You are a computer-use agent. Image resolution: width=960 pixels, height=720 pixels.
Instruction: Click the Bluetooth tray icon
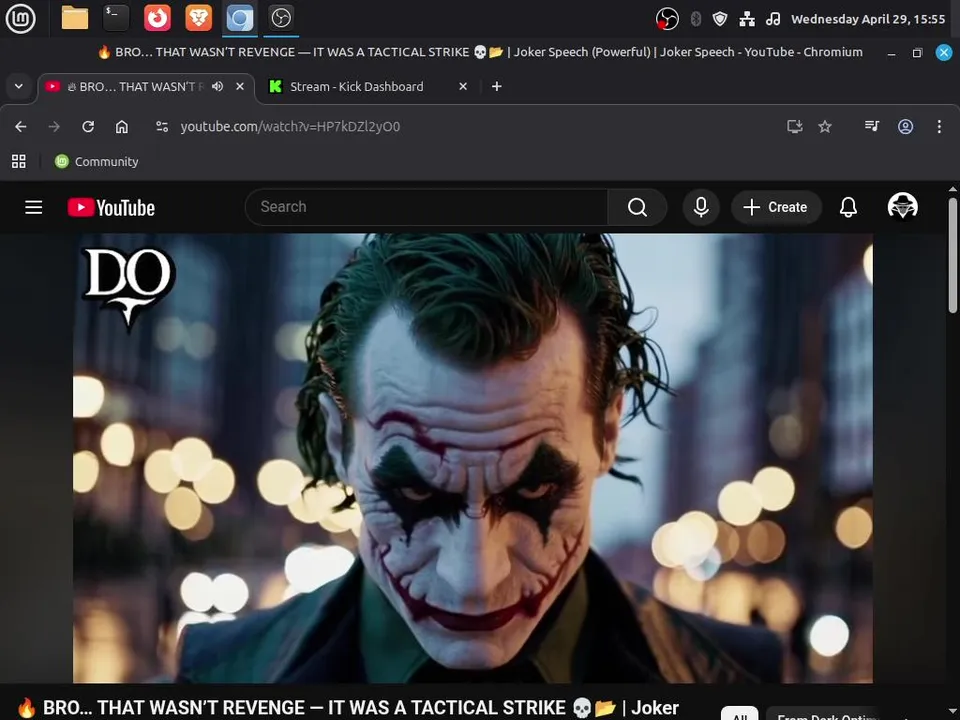(696, 19)
